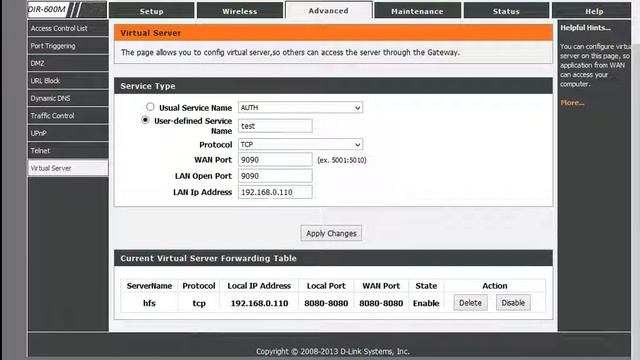Click the Apply Changes button
The height and width of the screenshot is (360, 640).
[331, 233]
